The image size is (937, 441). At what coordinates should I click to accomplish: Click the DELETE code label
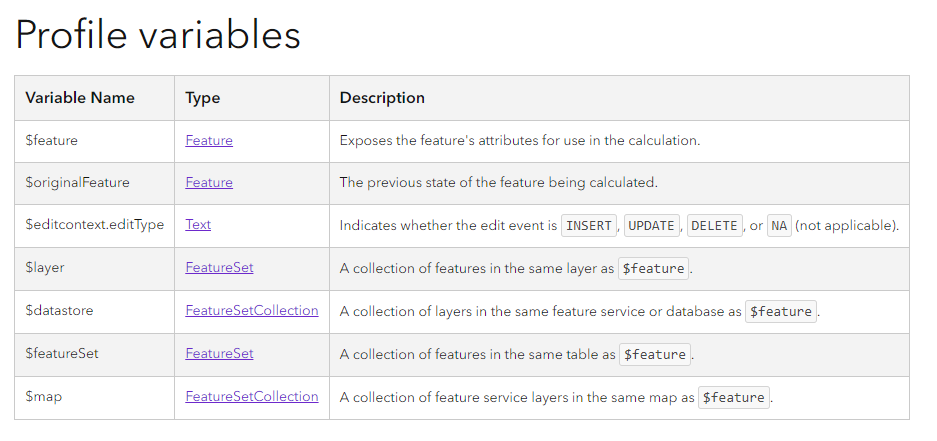[x=714, y=226]
